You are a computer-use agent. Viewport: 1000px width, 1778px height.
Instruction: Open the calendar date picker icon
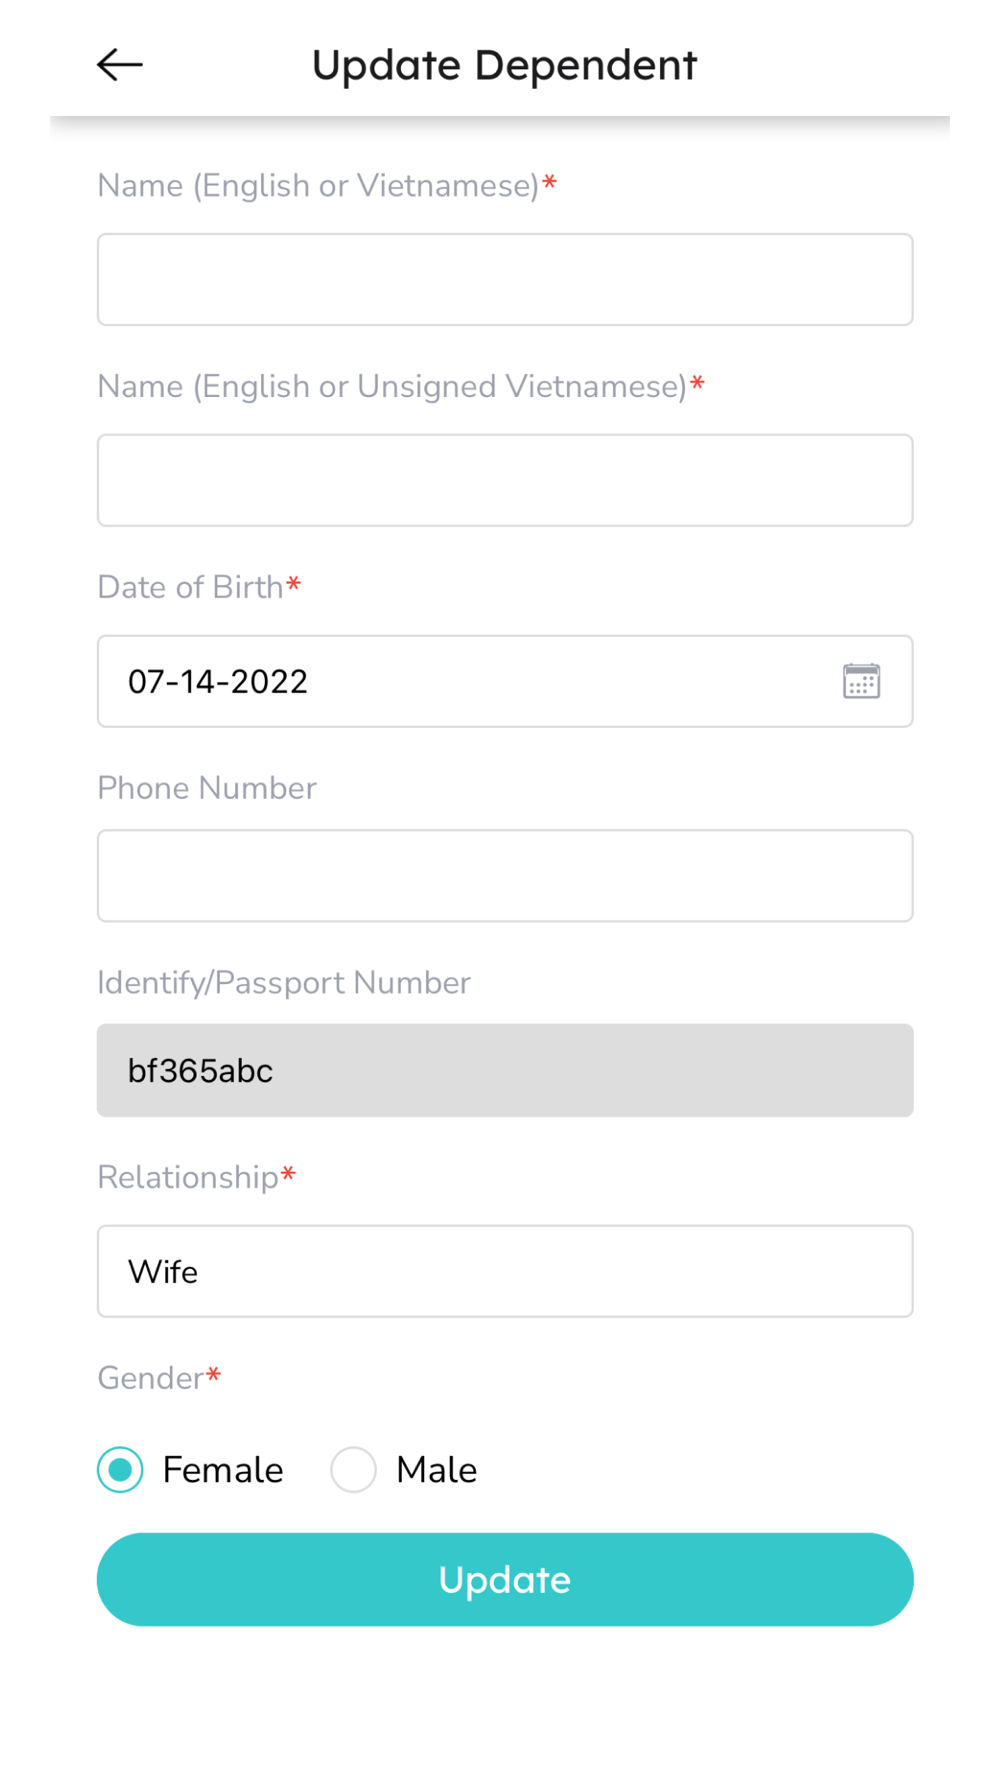tap(861, 681)
